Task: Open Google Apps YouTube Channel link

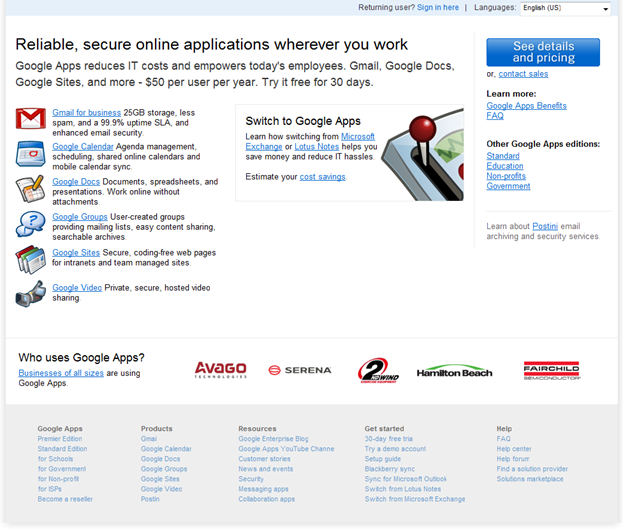Action: [286, 449]
